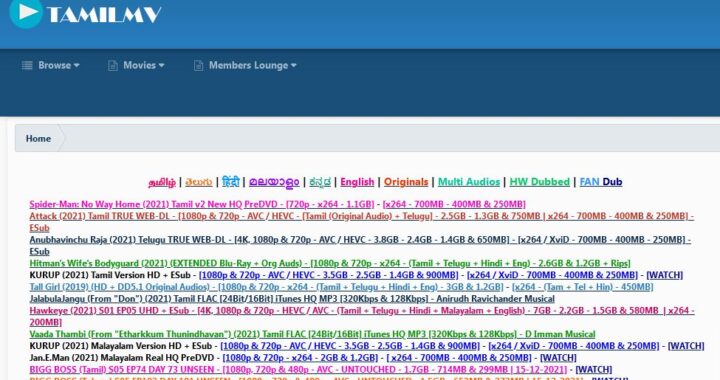Expand the Movies dropdown arrow
This screenshot has height=380, width=720.
pyautogui.click(x=161, y=65)
